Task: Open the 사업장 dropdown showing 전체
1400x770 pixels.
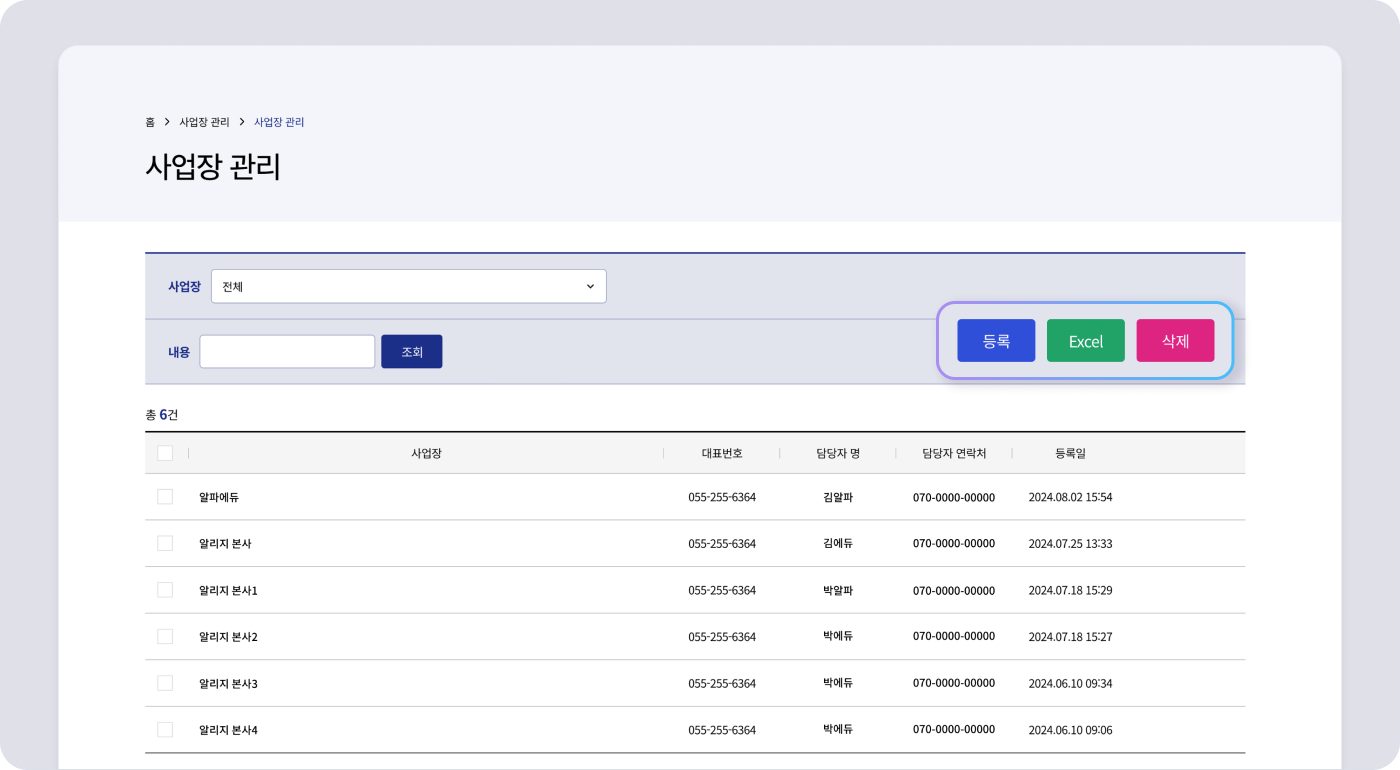Action: tap(408, 286)
